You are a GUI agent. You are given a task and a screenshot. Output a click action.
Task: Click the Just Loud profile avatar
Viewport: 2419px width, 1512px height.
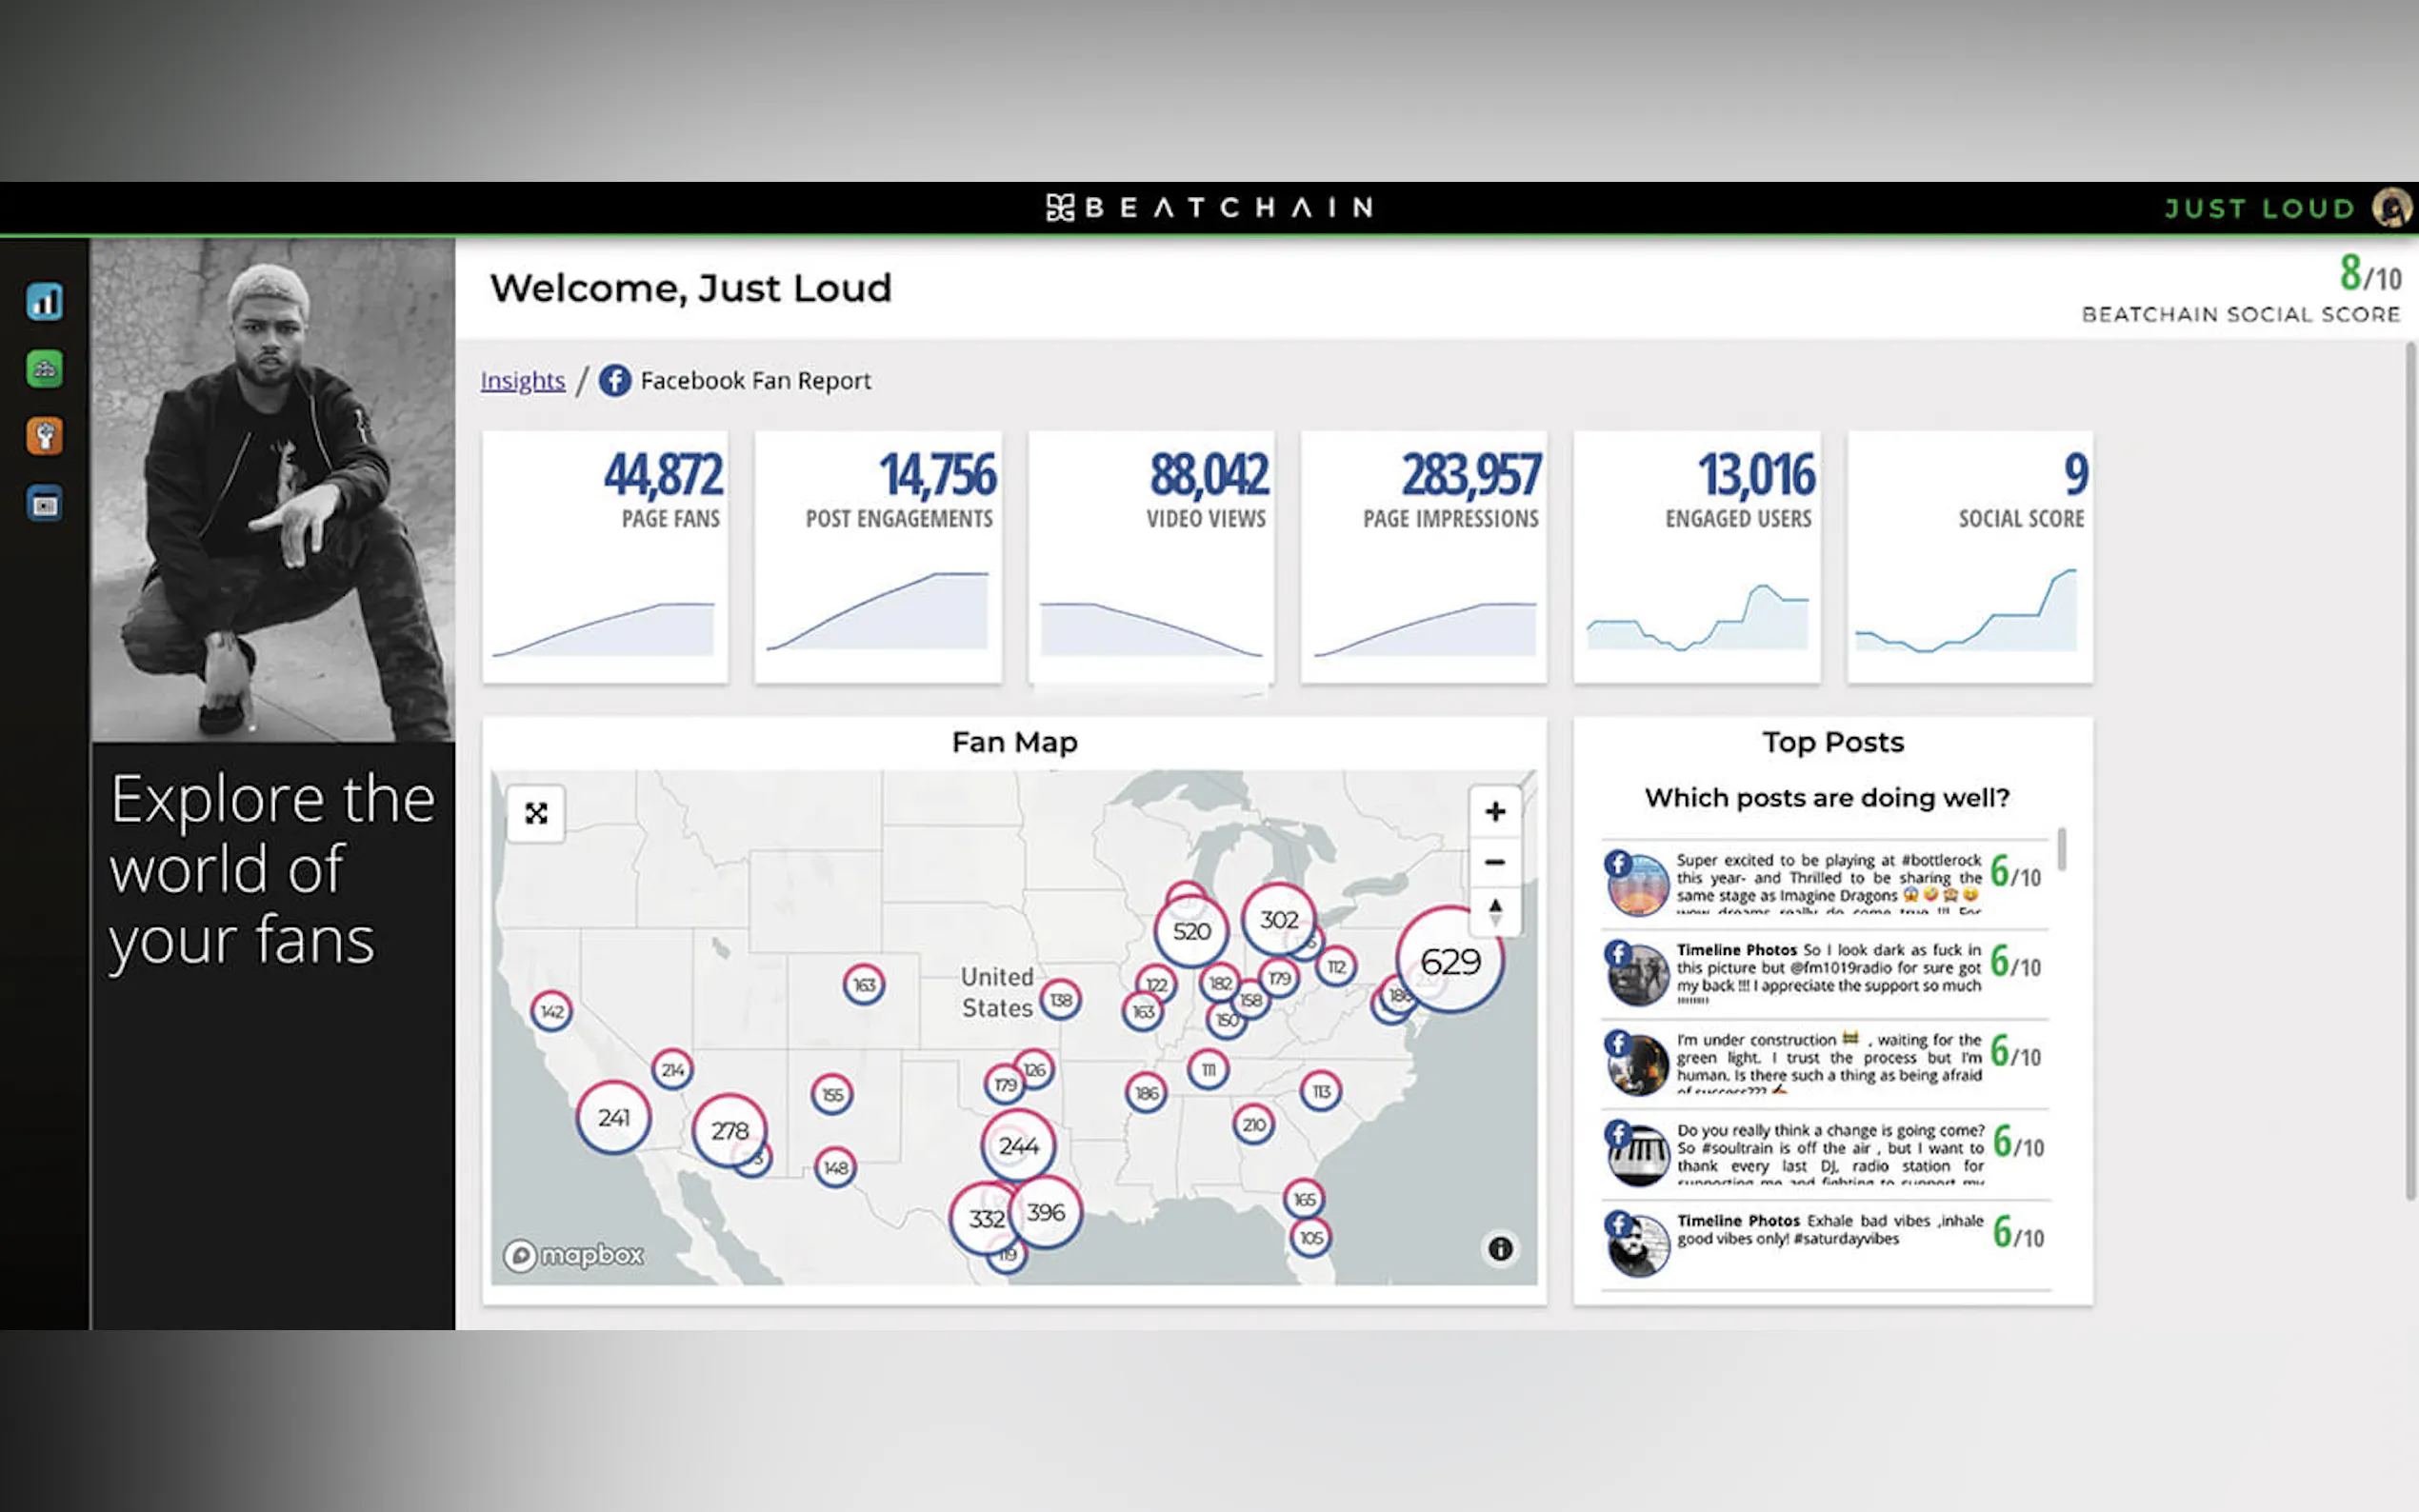[2391, 208]
